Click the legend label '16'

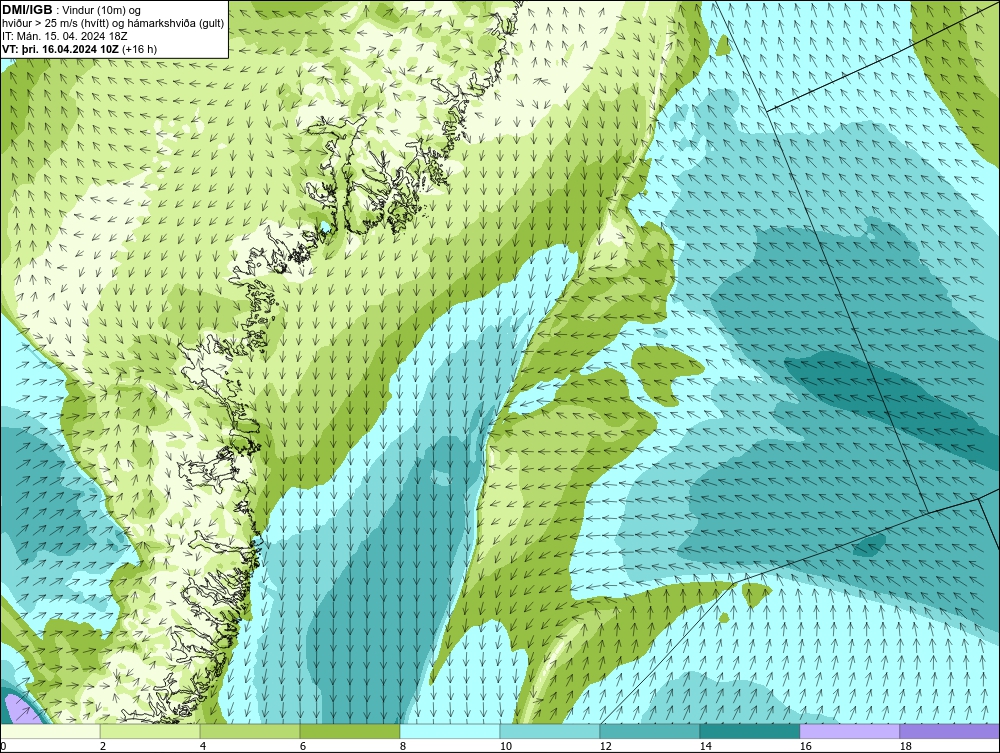pos(805,746)
